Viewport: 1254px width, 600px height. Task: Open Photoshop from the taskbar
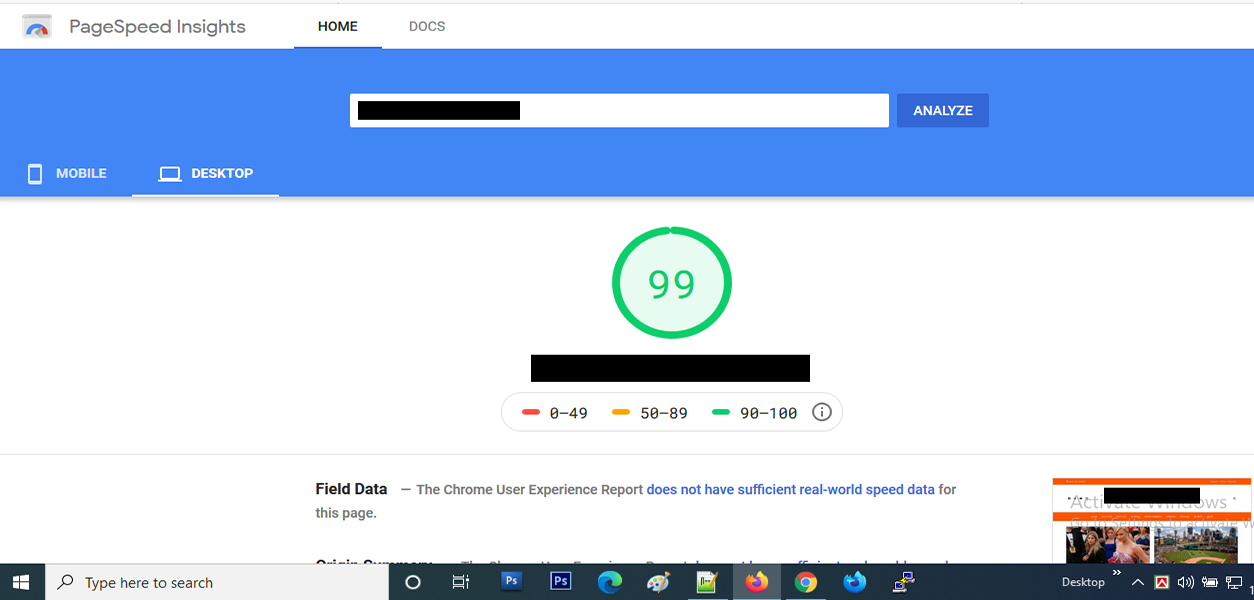pos(510,582)
